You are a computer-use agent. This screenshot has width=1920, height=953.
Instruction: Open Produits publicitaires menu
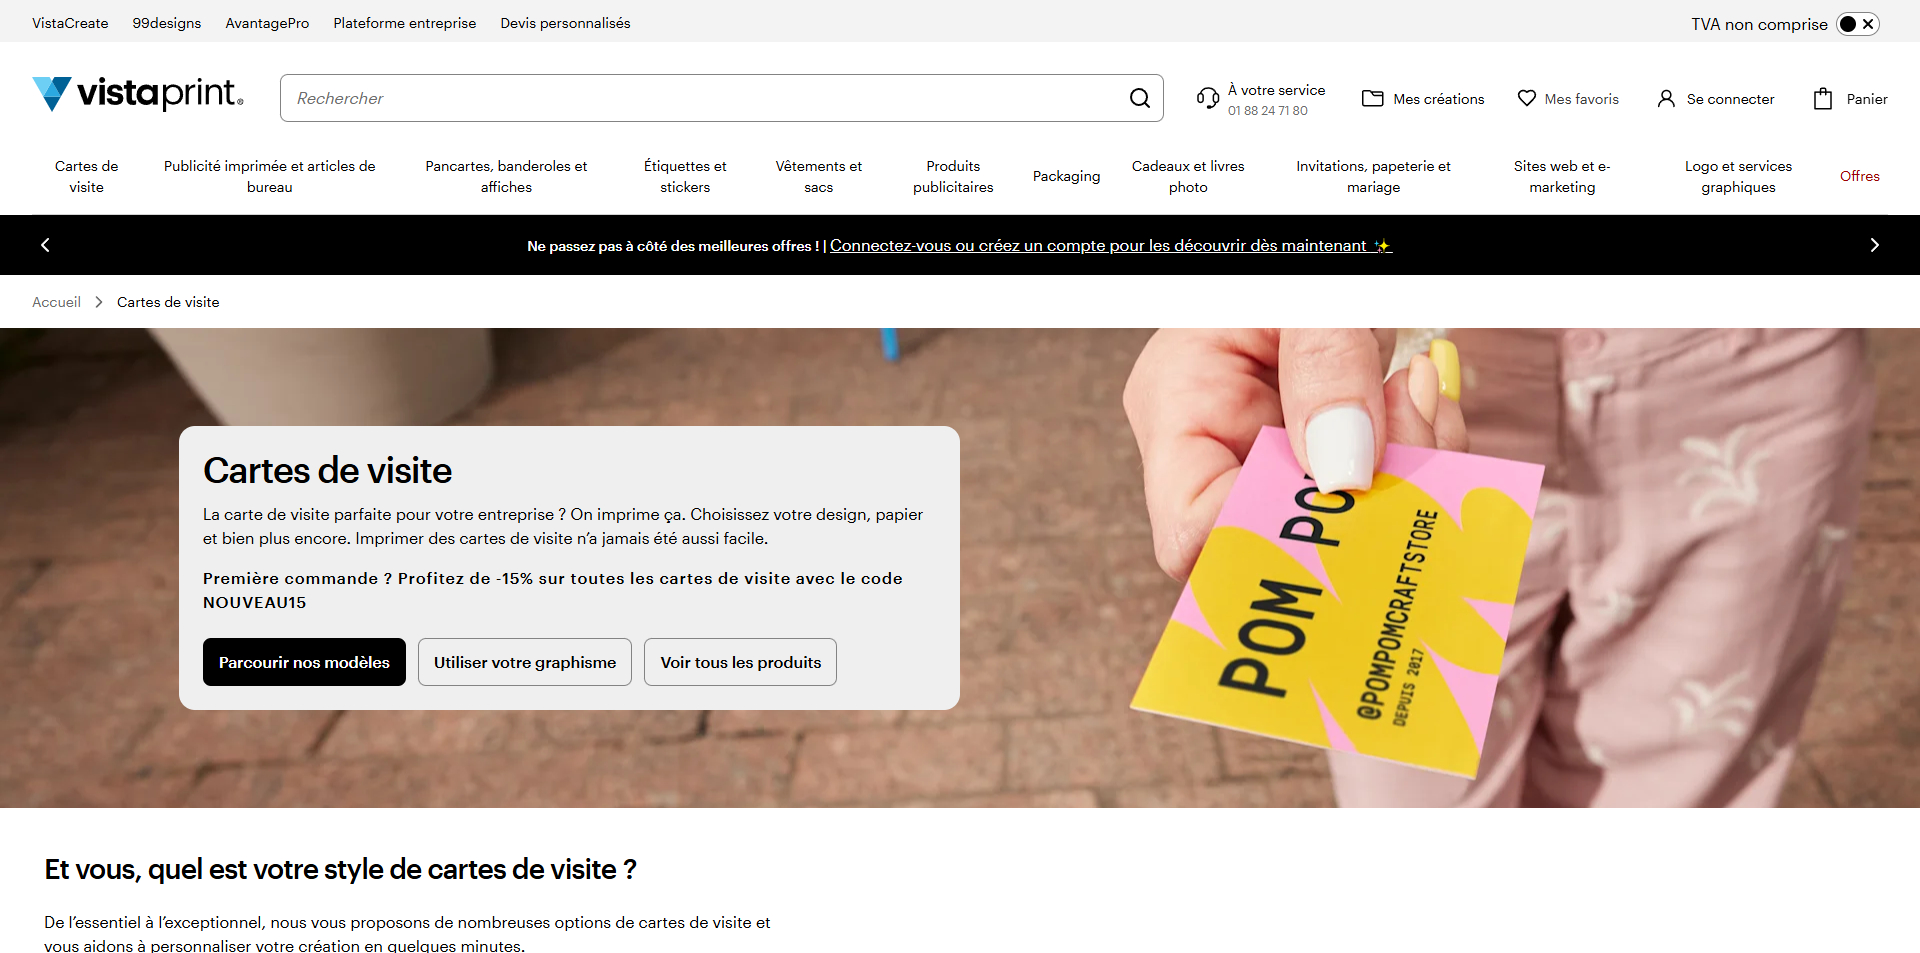coord(953,176)
